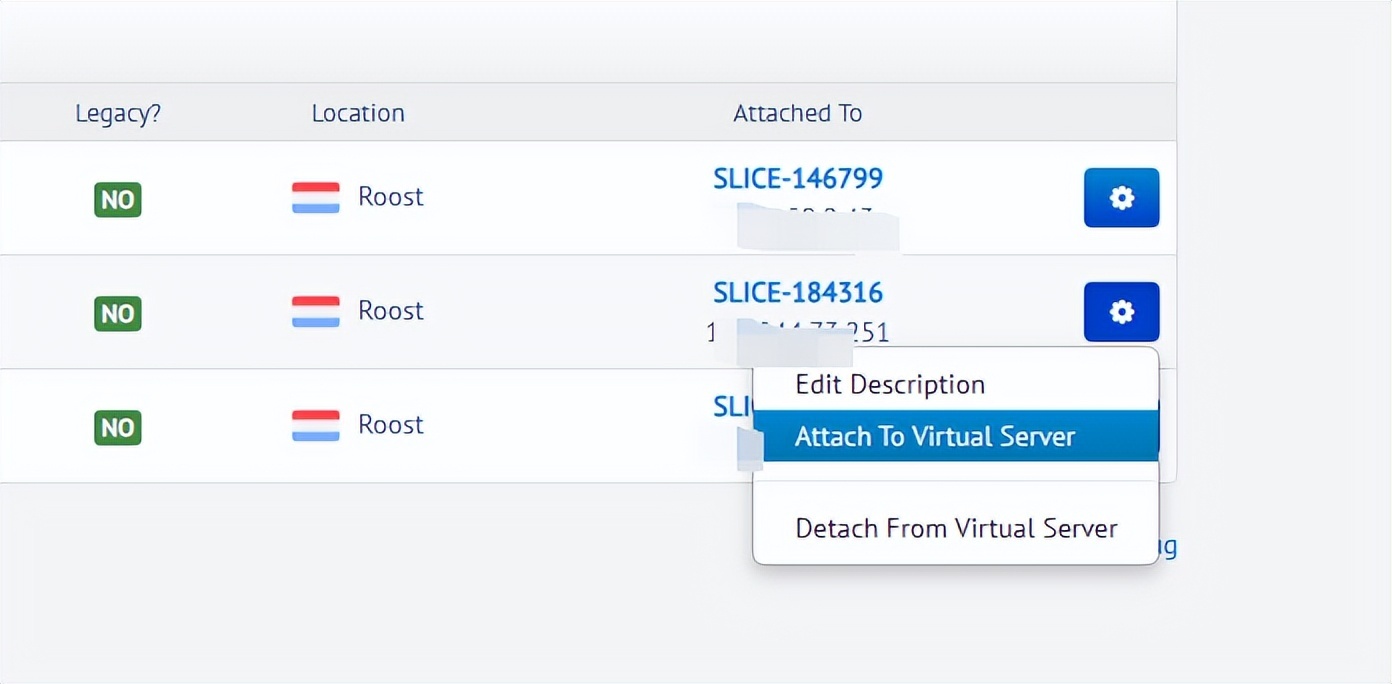
Task: Click the flag icon in SLICE-146799 row
Action: point(316,197)
